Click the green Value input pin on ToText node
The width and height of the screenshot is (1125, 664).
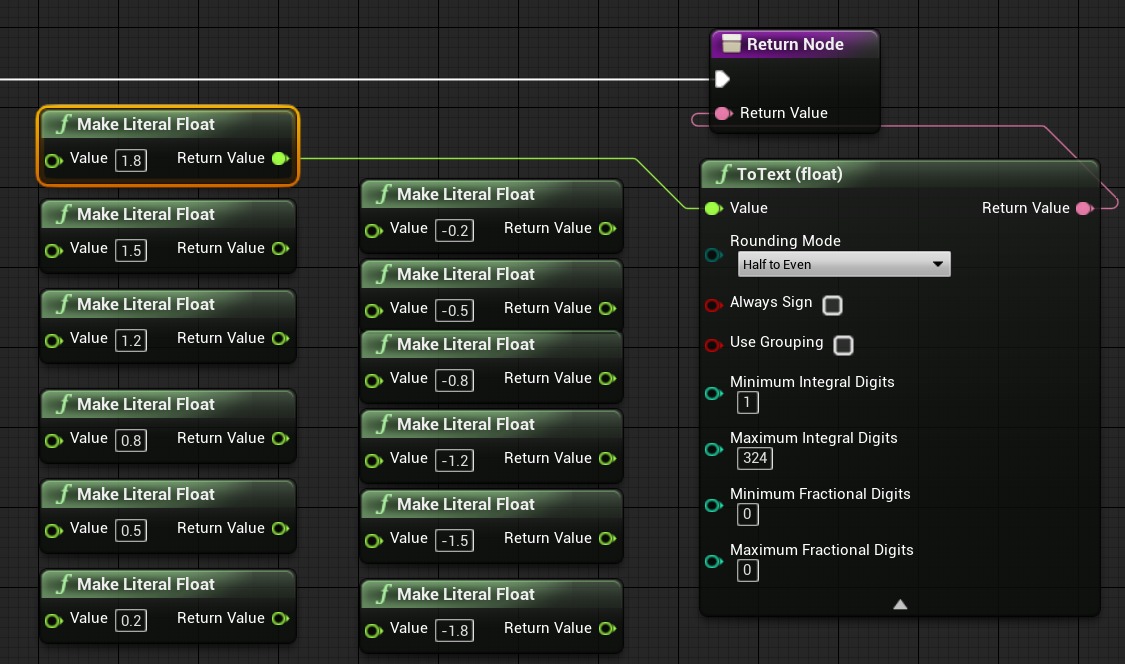(x=713, y=208)
